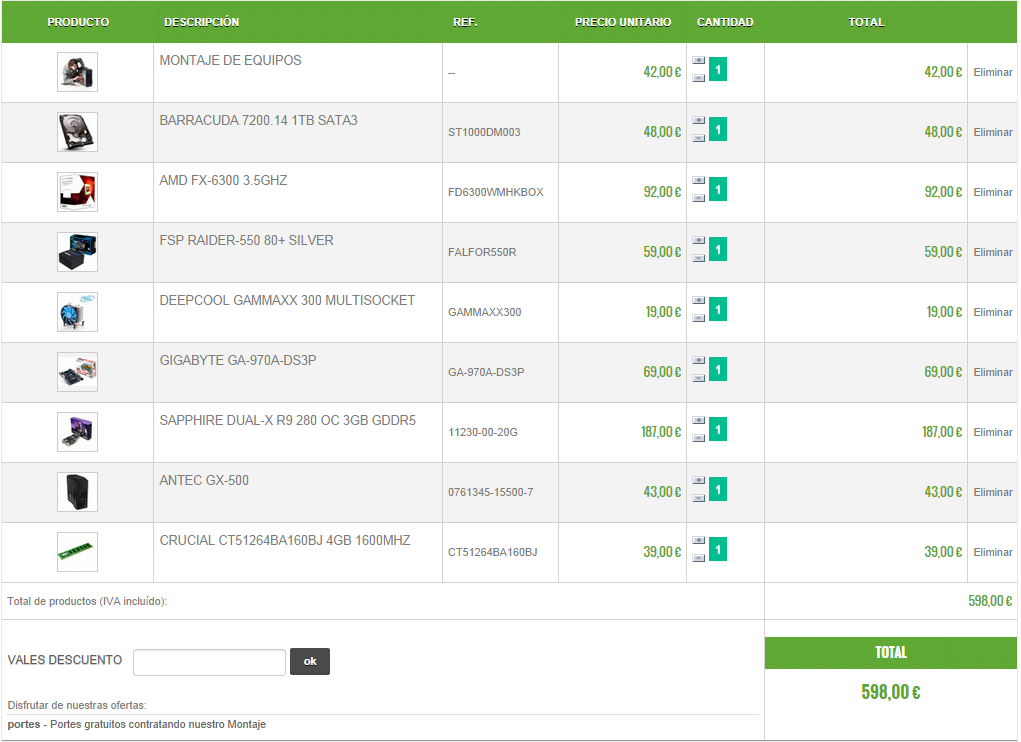The width and height of the screenshot is (1021, 742).
Task: Click the 187,00 € unit price
Action: [661, 432]
